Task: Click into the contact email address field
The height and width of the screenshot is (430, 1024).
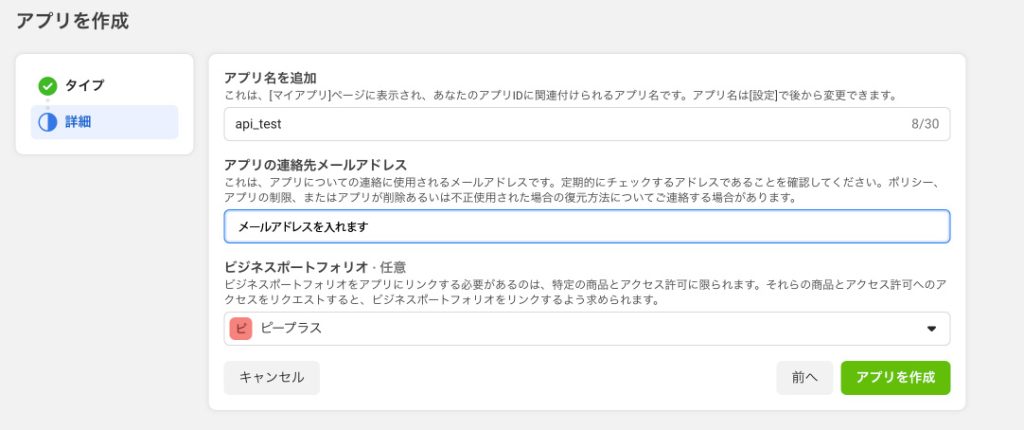Action: coord(586,226)
